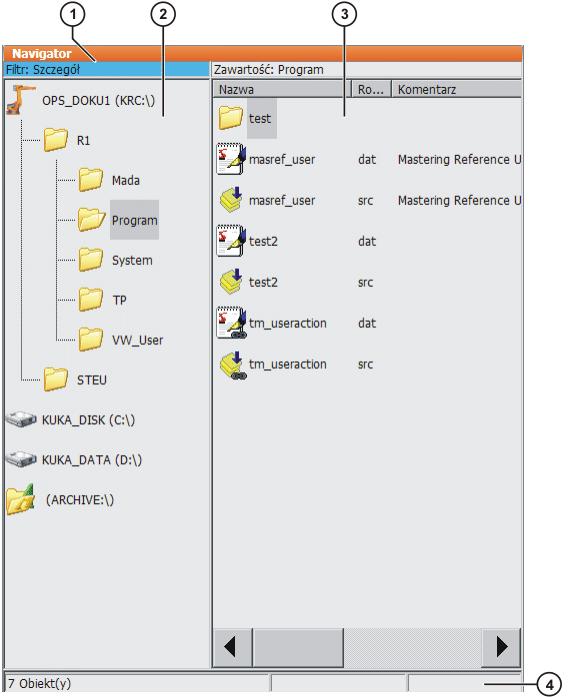
Task: Click Mastering Reference comment in src row
Action: tap(459, 200)
